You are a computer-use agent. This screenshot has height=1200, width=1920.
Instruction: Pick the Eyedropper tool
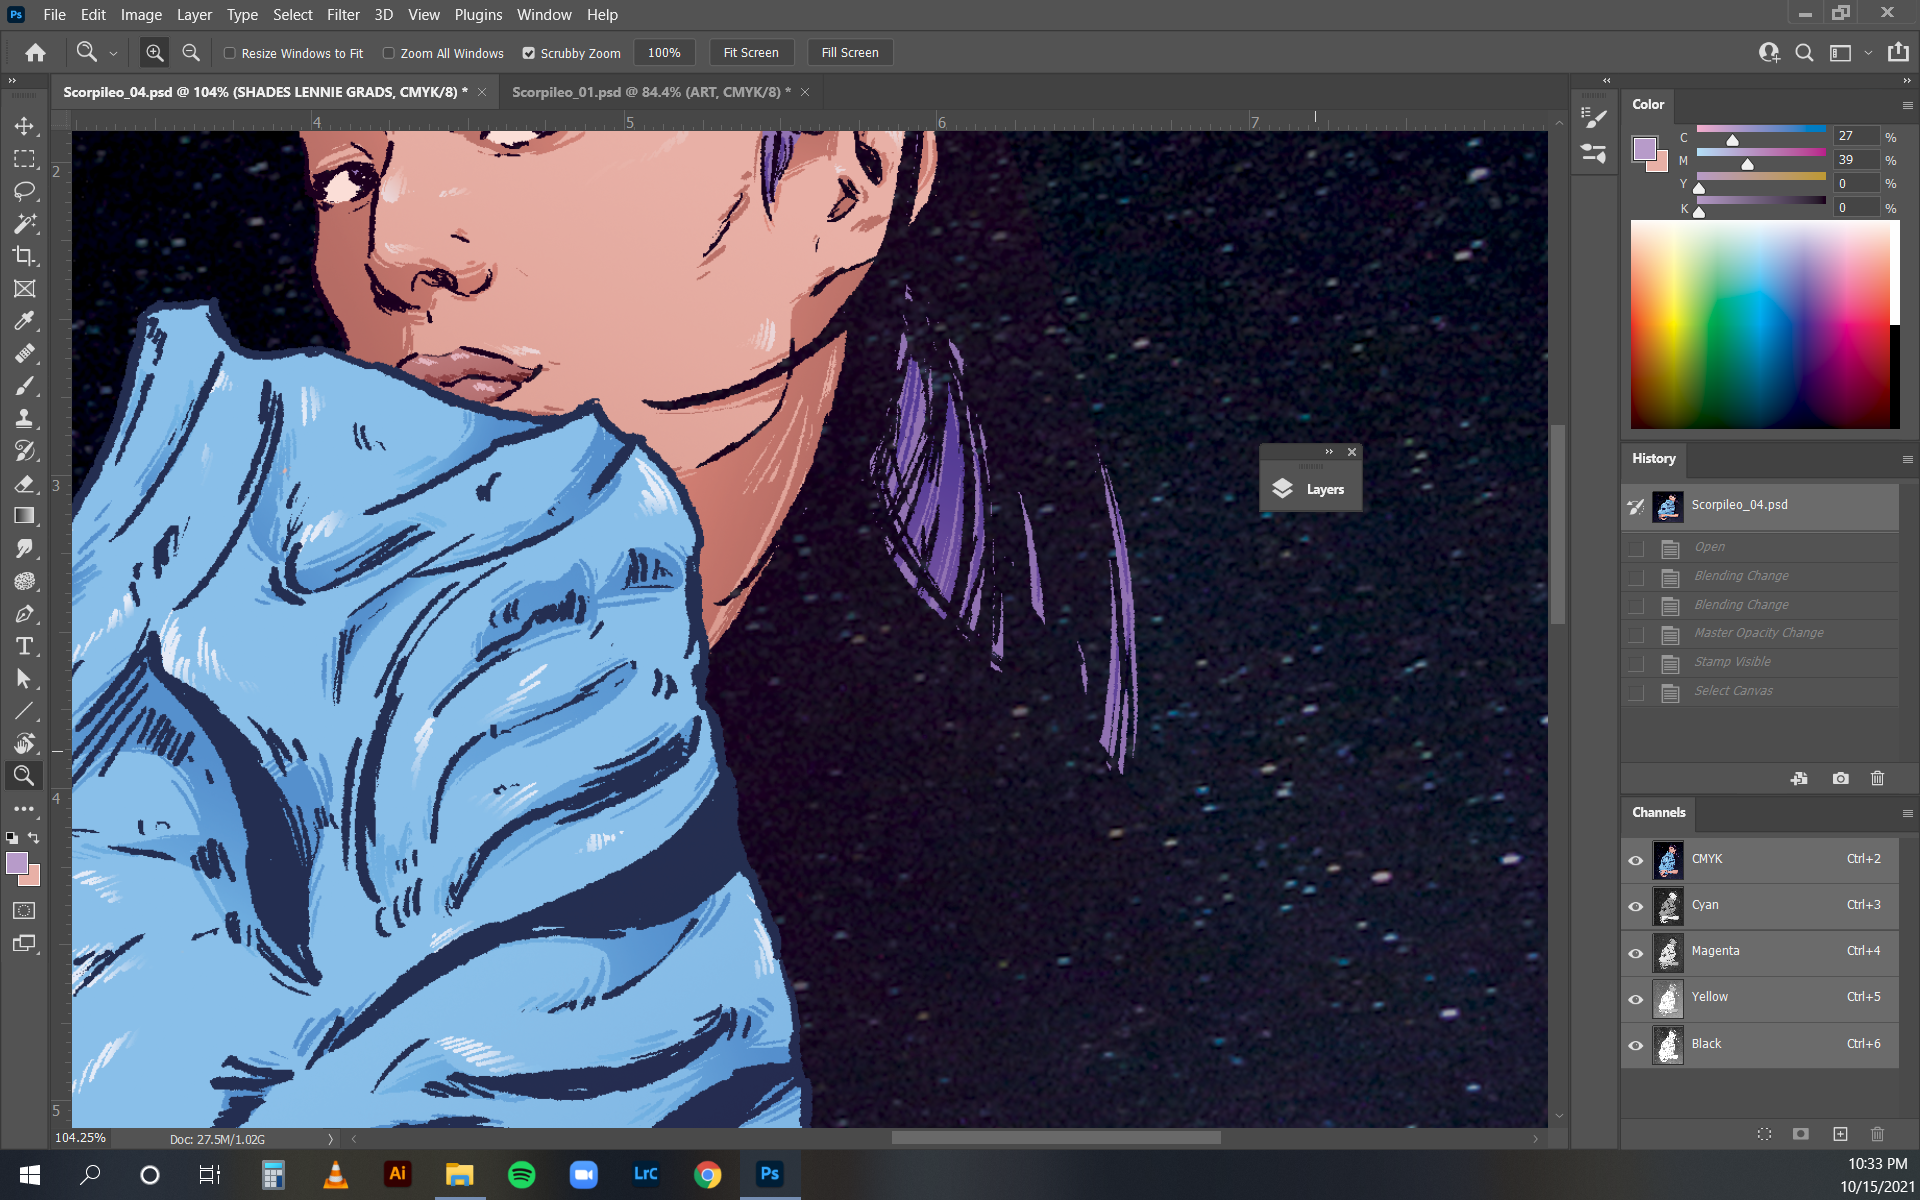pos(24,321)
